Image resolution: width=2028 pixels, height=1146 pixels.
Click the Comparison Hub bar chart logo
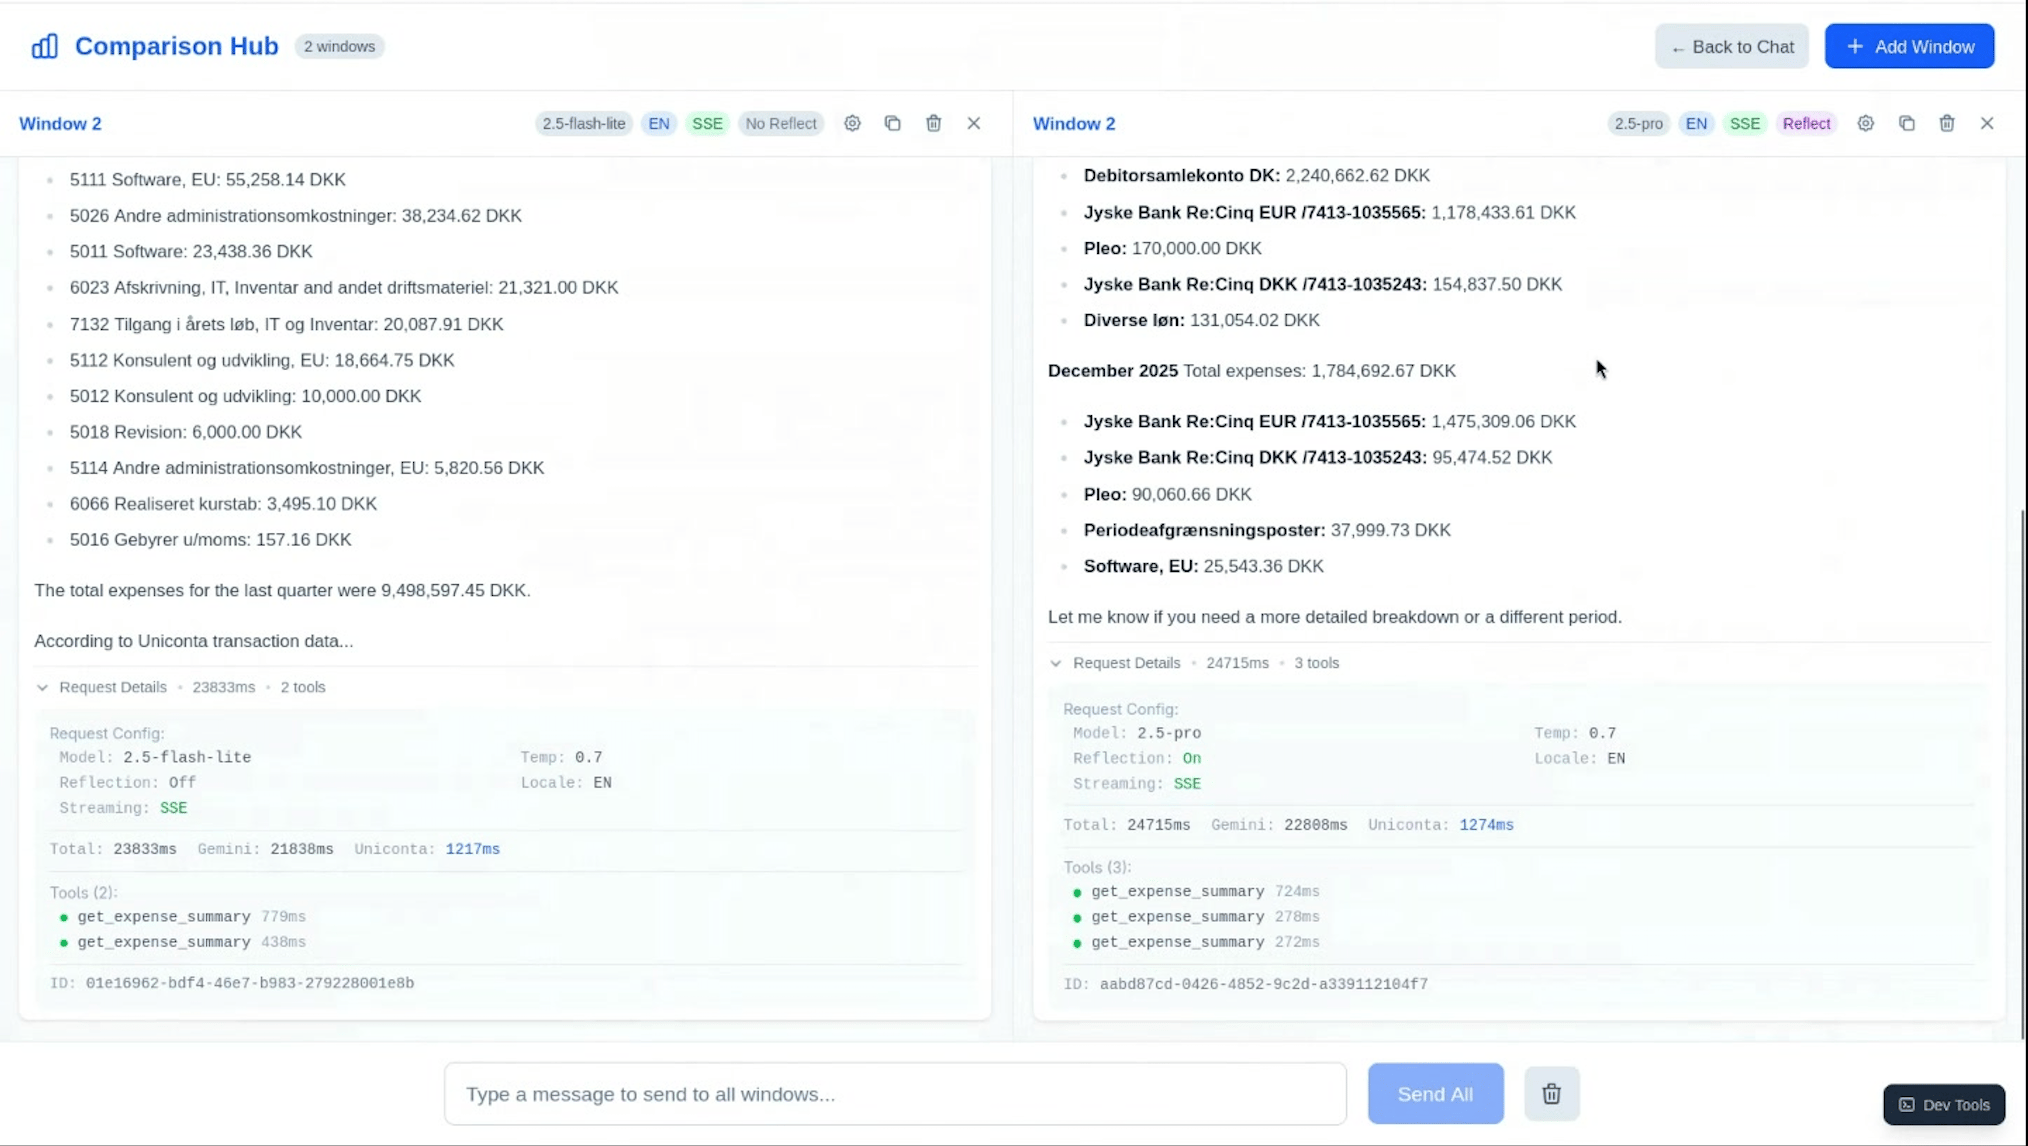pyautogui.click(x=45, y=46)
